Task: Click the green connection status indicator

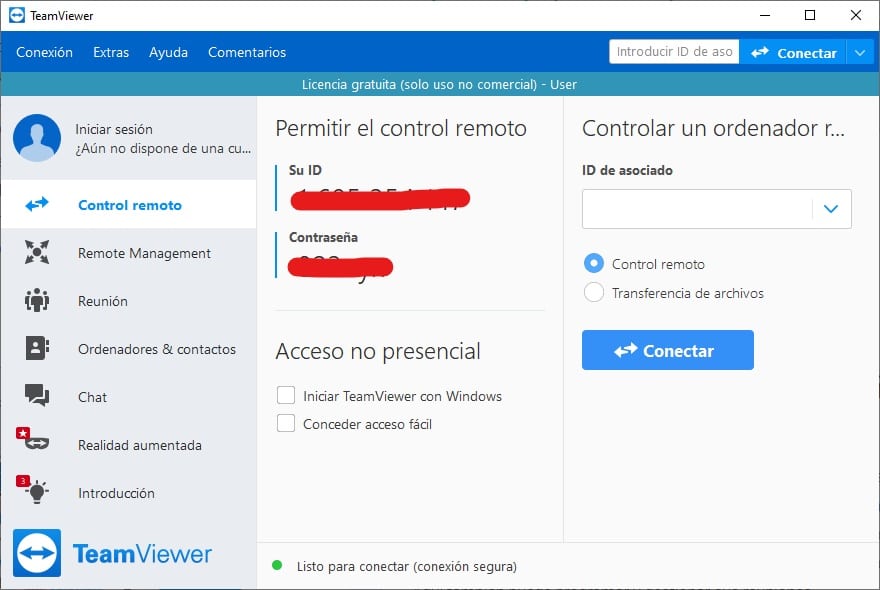Action: point(277,565)
